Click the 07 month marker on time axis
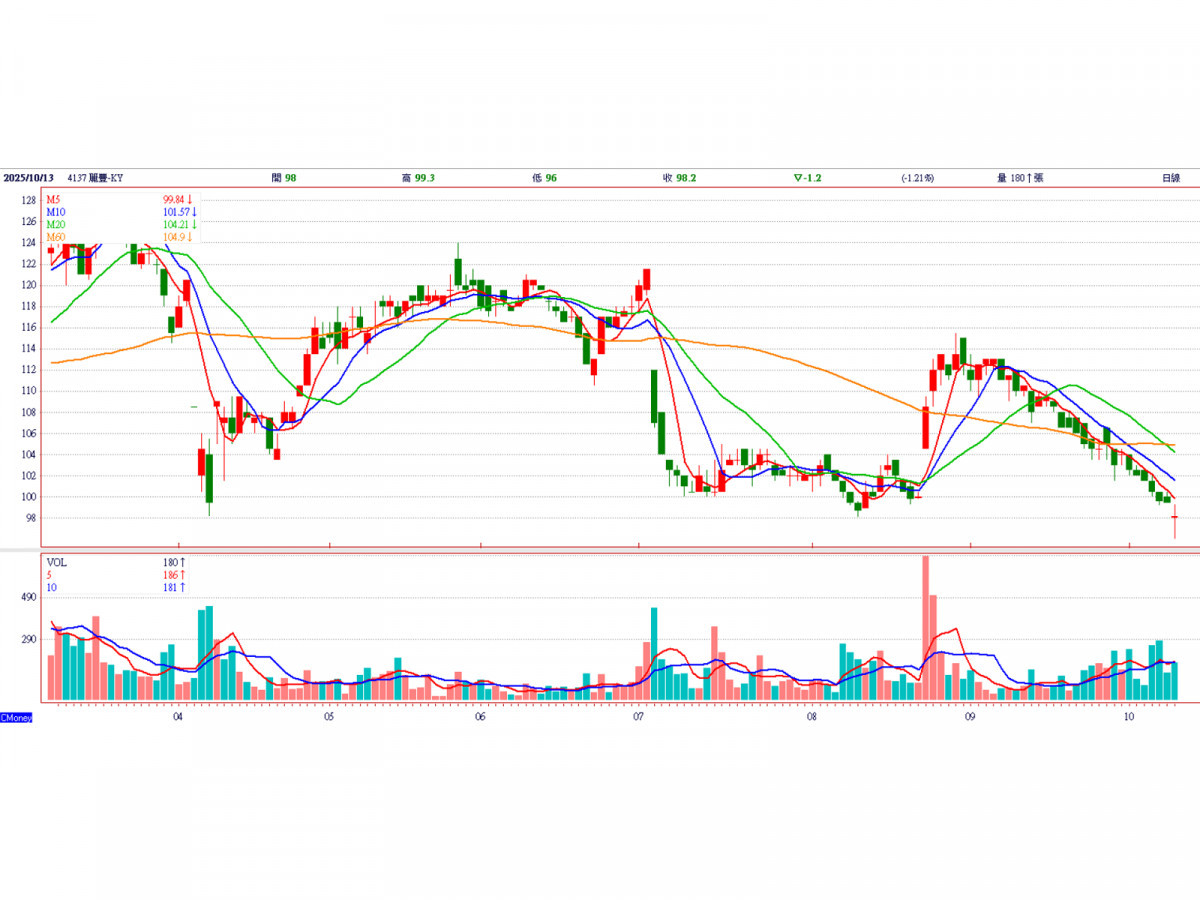This screenshot has height=900, width=1200. [639, 717]
